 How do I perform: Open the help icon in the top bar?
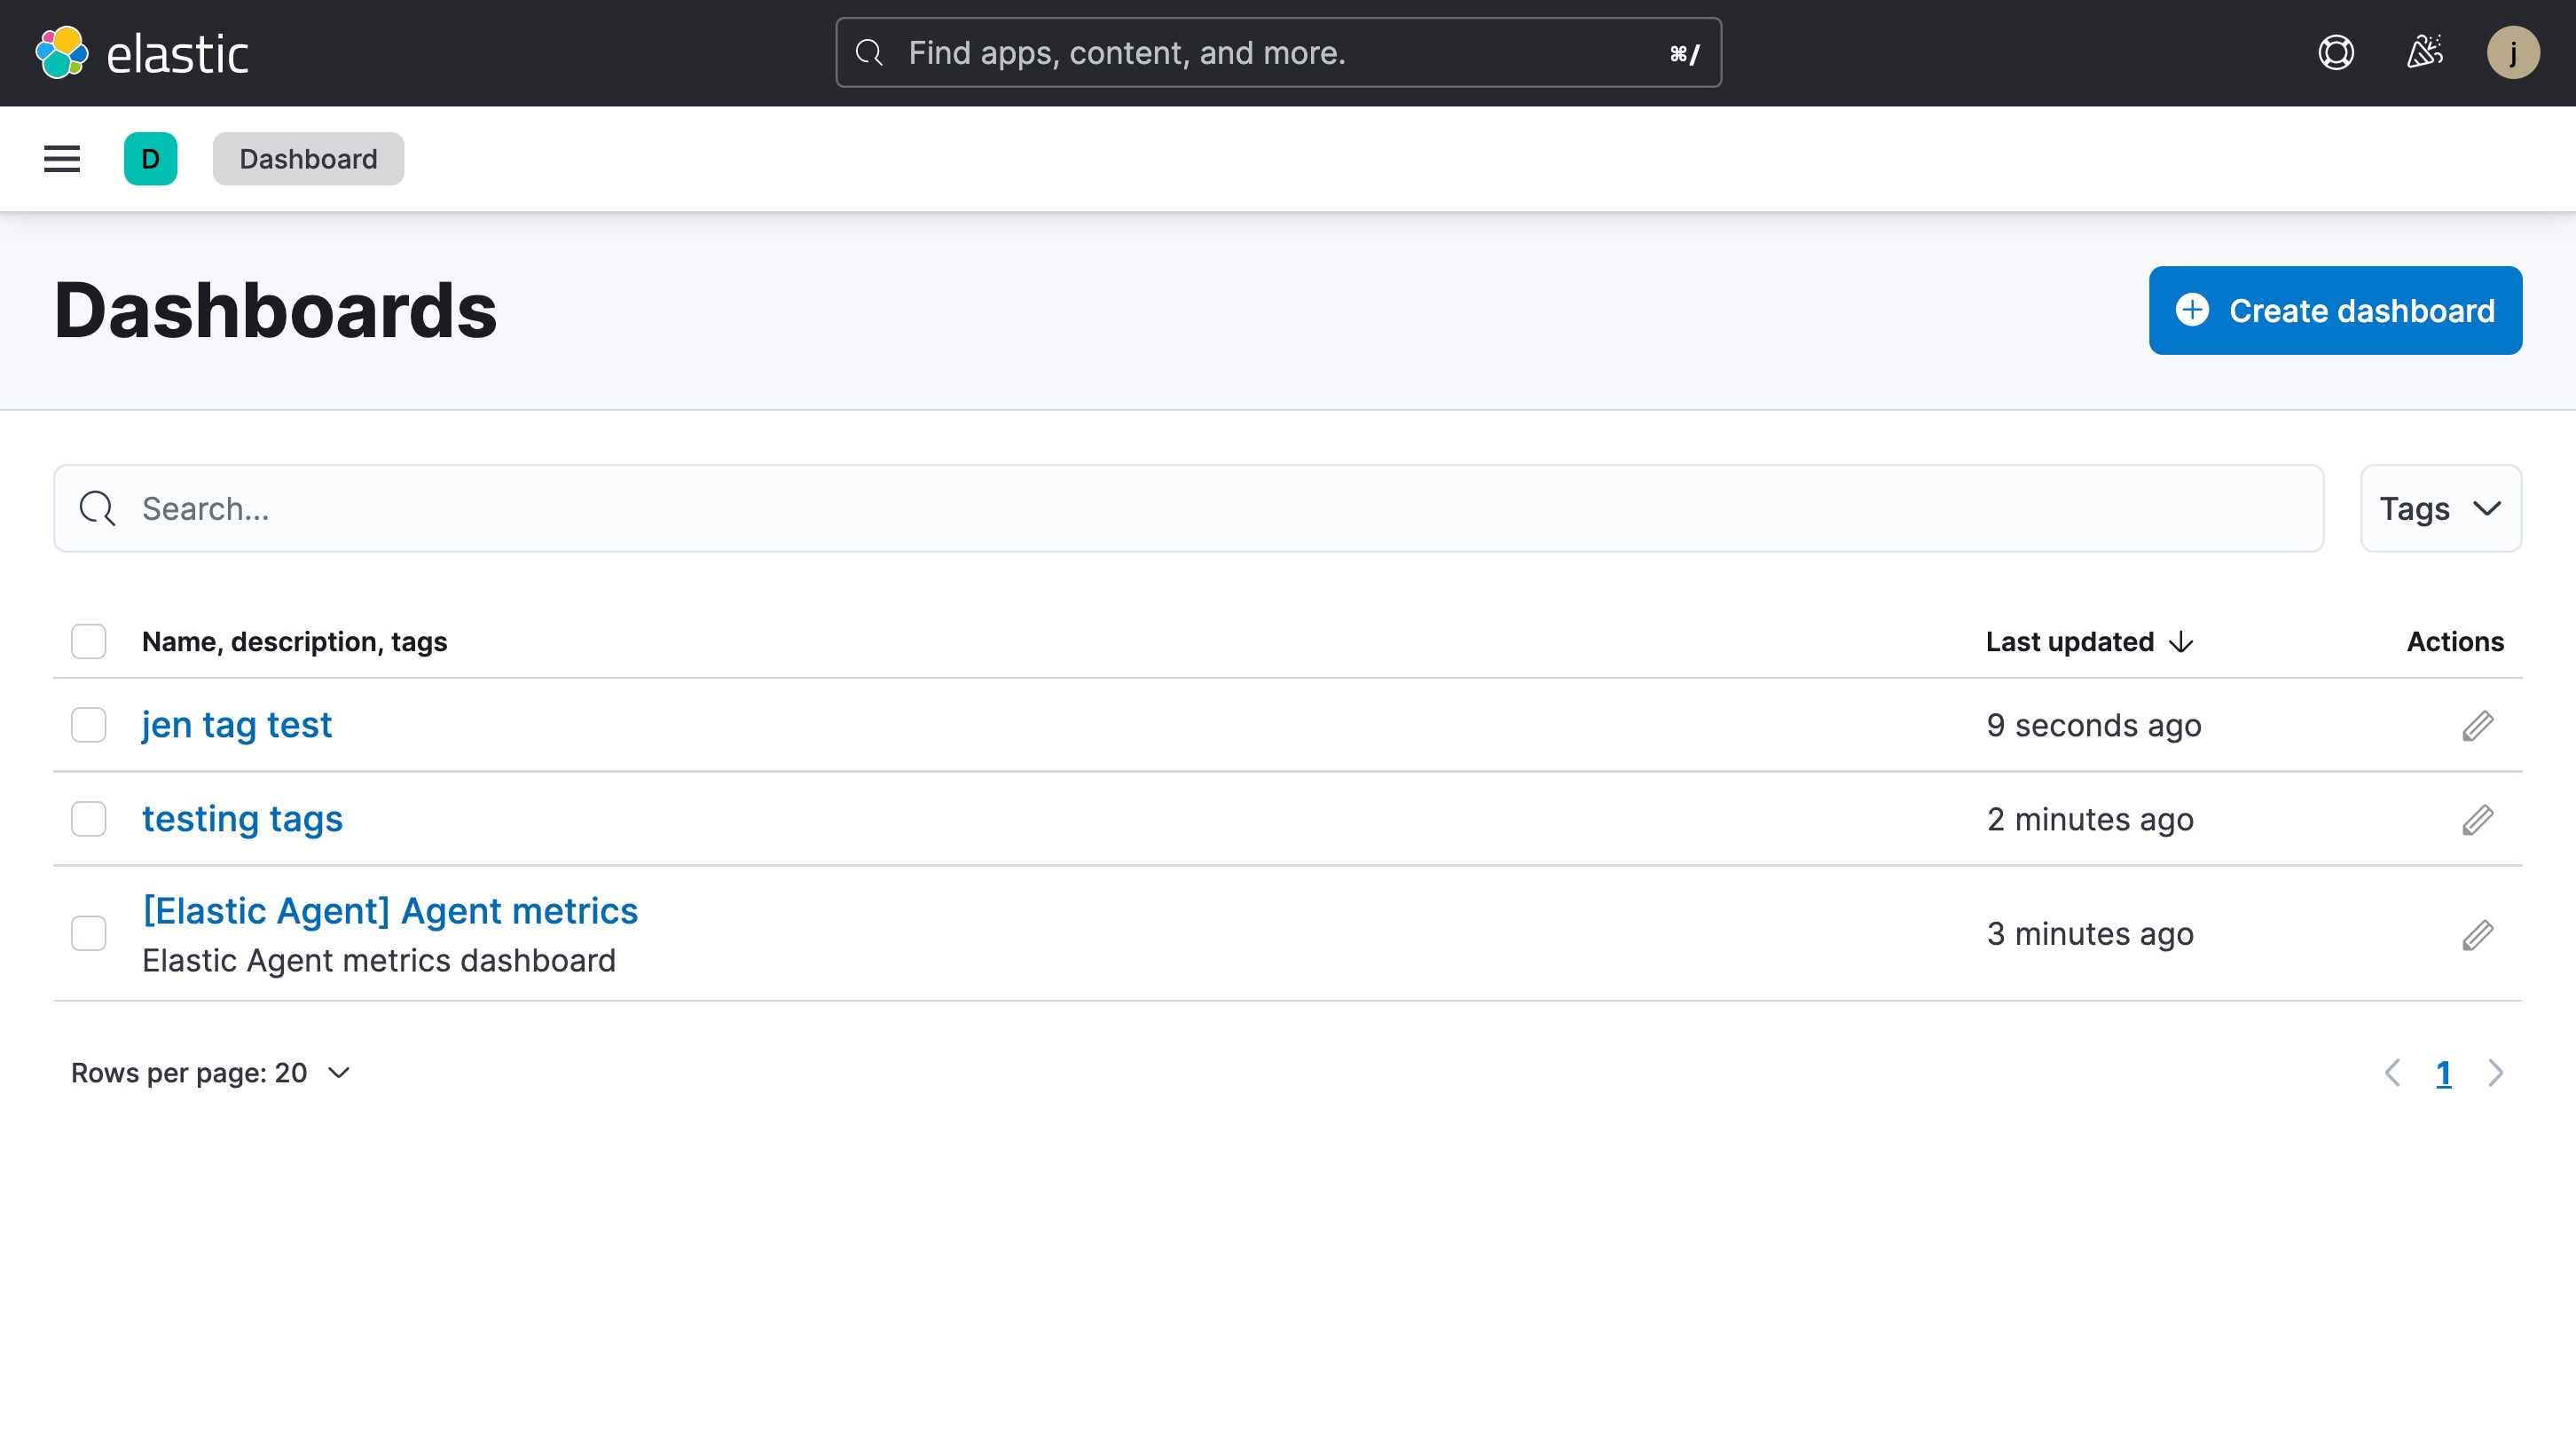tap(2336, 52)
